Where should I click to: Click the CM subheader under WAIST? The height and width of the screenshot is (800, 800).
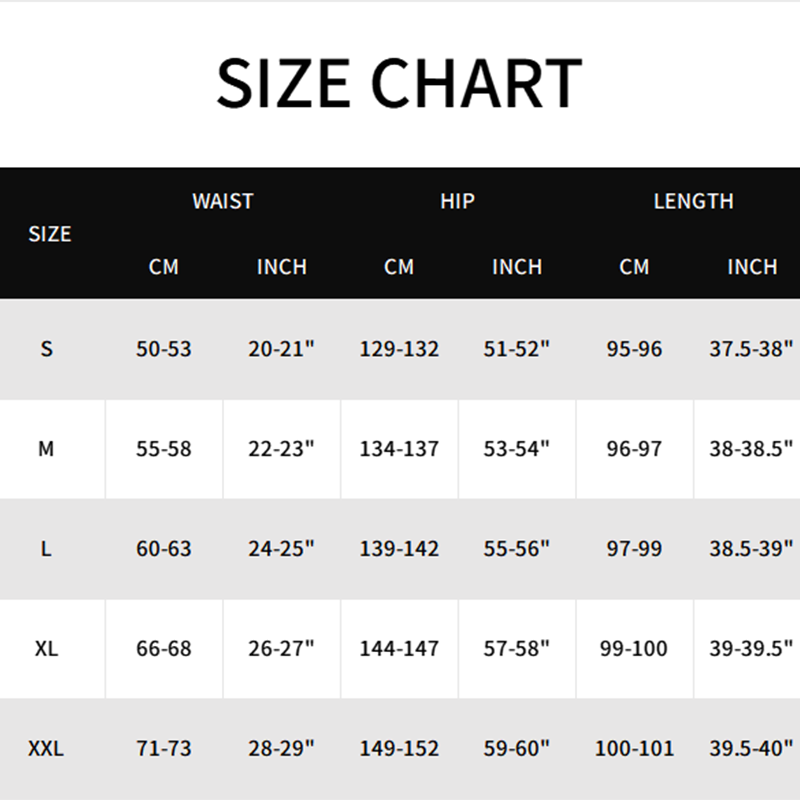164,267
